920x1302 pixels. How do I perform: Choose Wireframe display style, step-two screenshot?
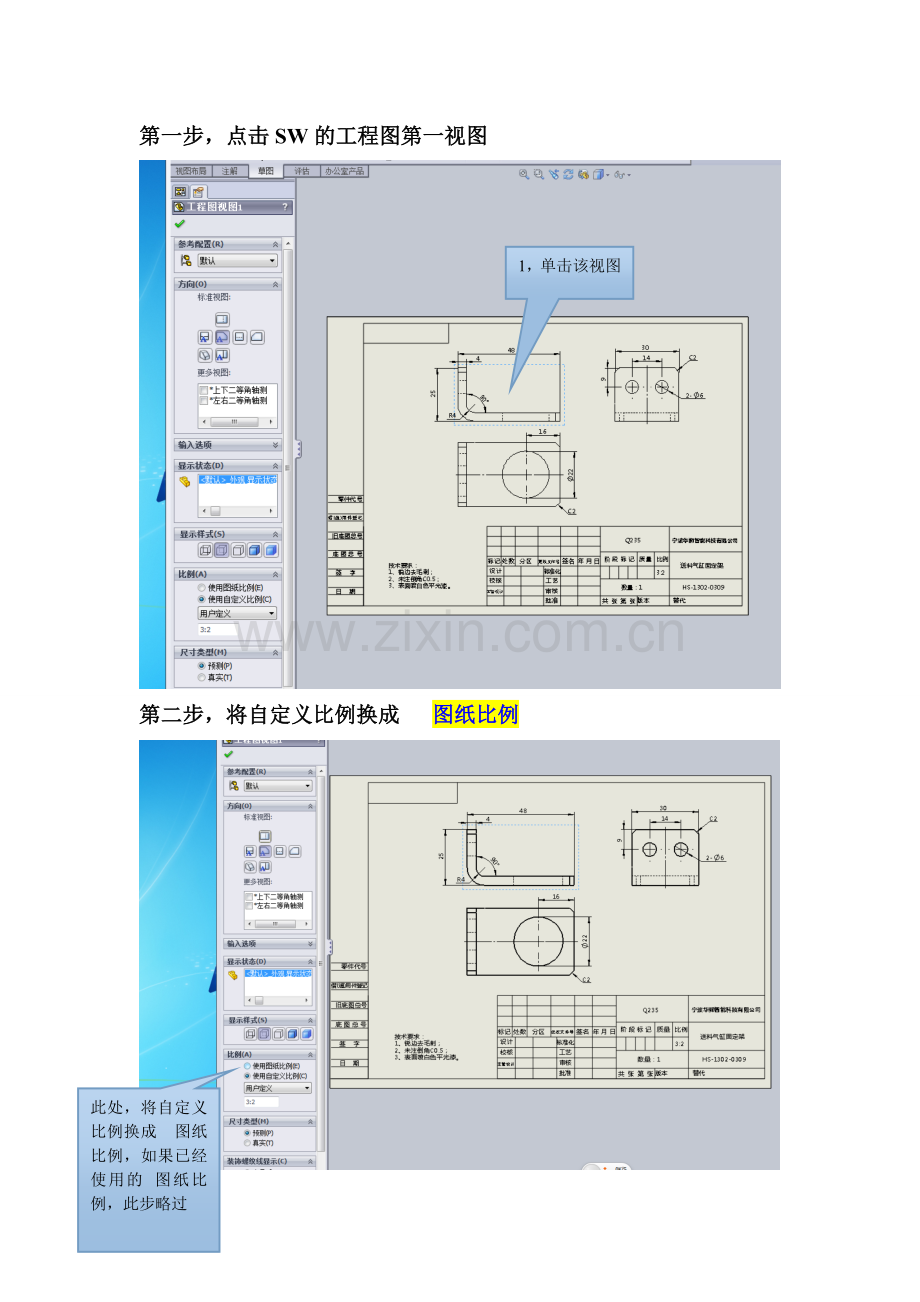pos(250,1034)
